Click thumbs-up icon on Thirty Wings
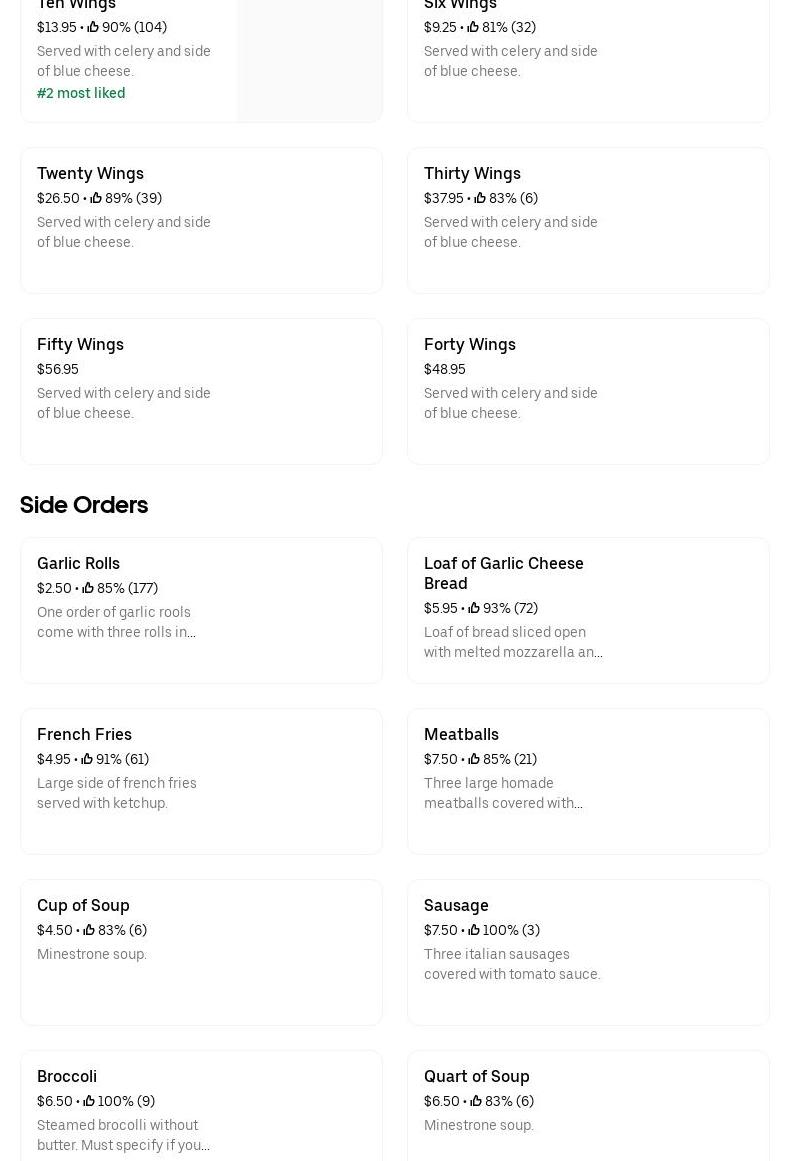The image size is (804, 1161). [x=480, y=198]
